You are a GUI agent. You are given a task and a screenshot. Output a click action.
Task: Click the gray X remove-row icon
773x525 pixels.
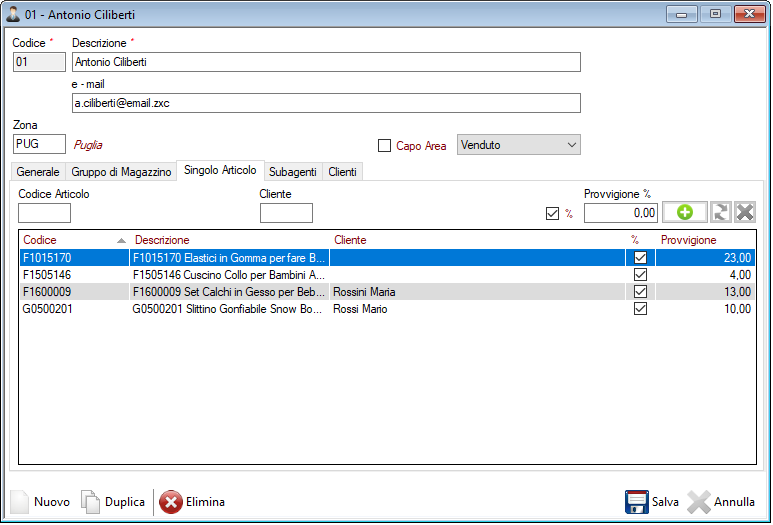745,212
